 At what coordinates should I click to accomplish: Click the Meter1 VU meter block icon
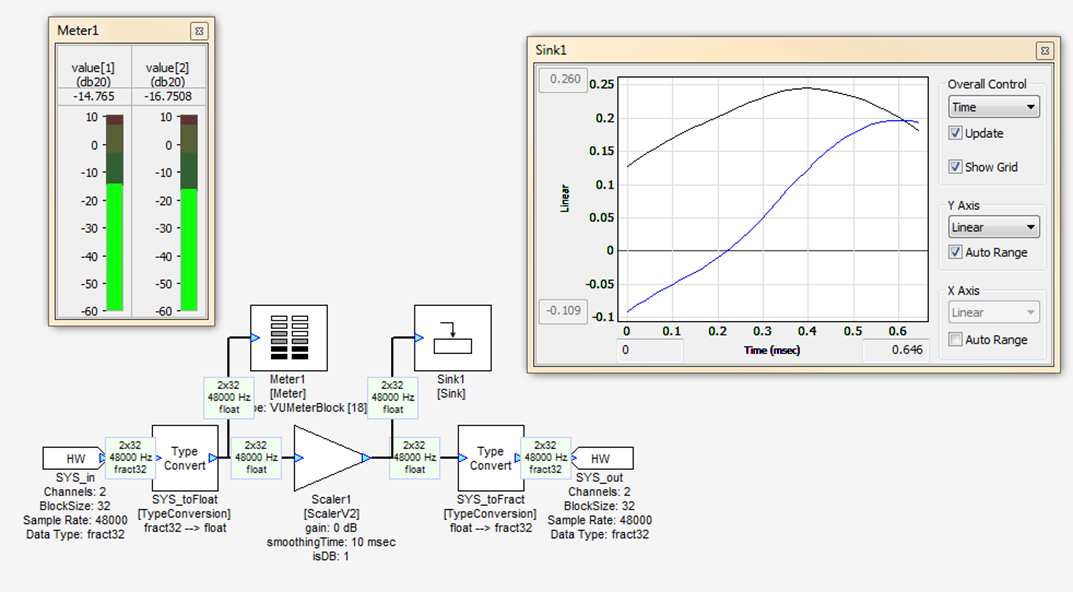(x=289, y=338)
